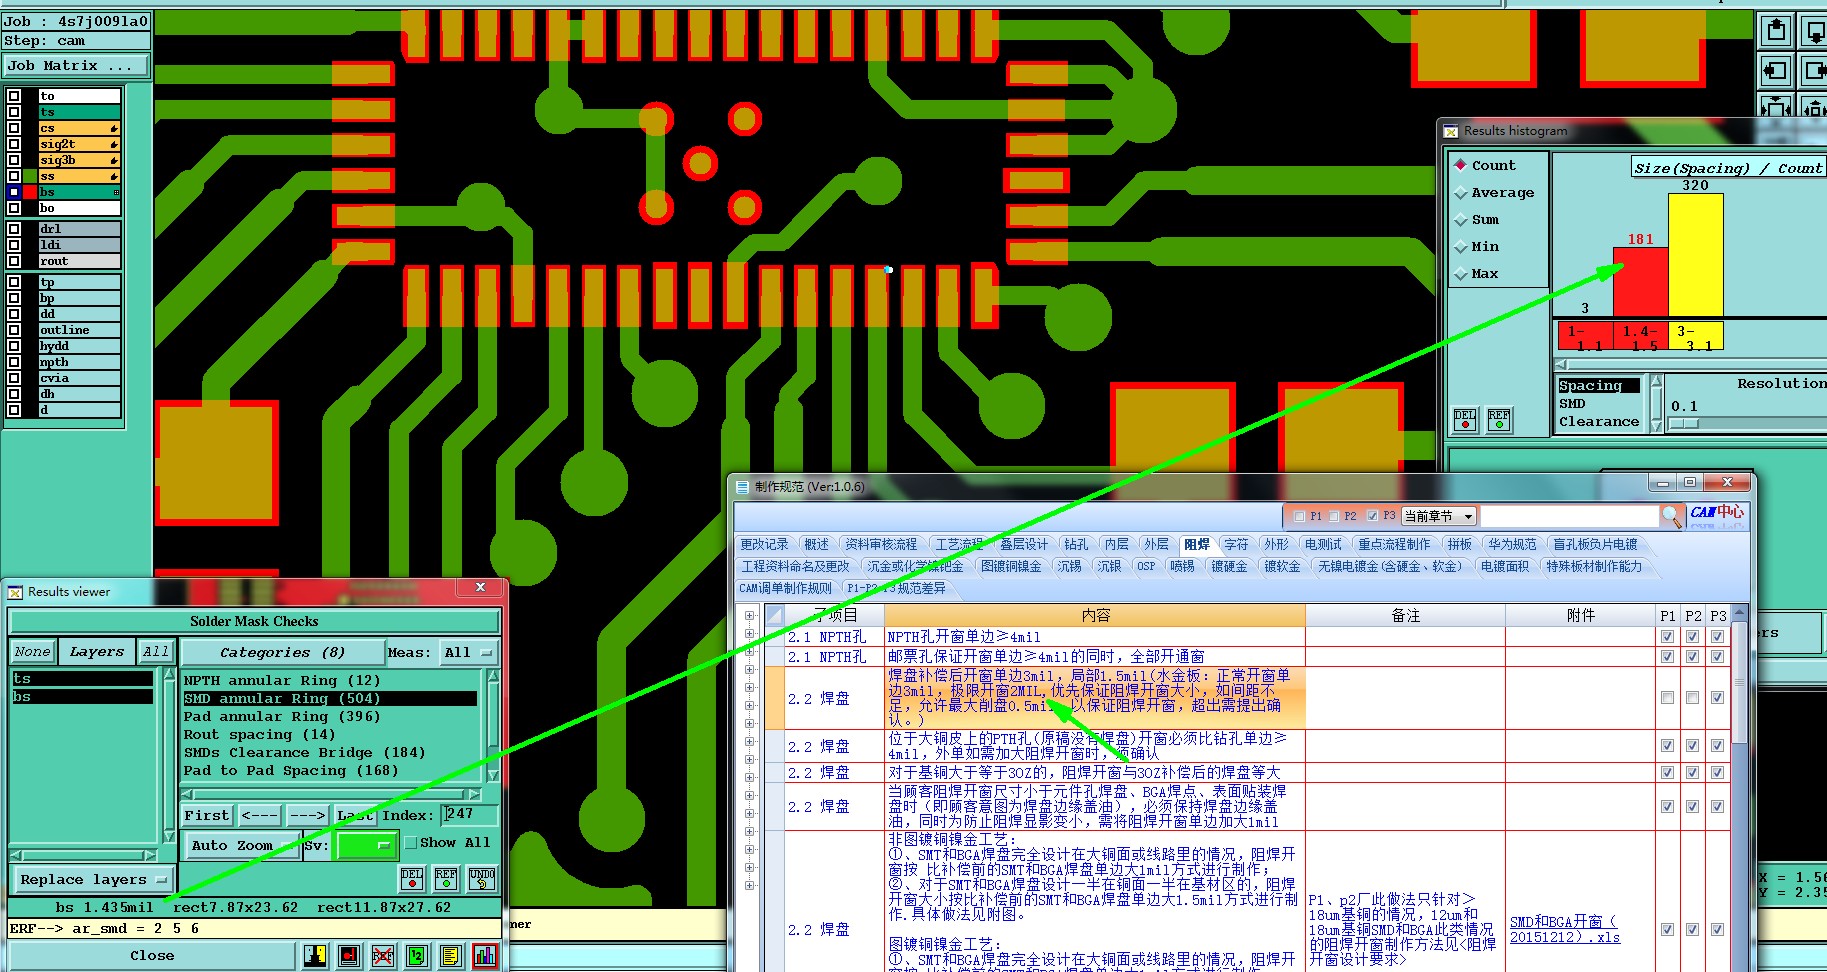The image size is (1827, 972).
Task: Switch to the 钻孔 tab
Action: tap(1076, 545)
